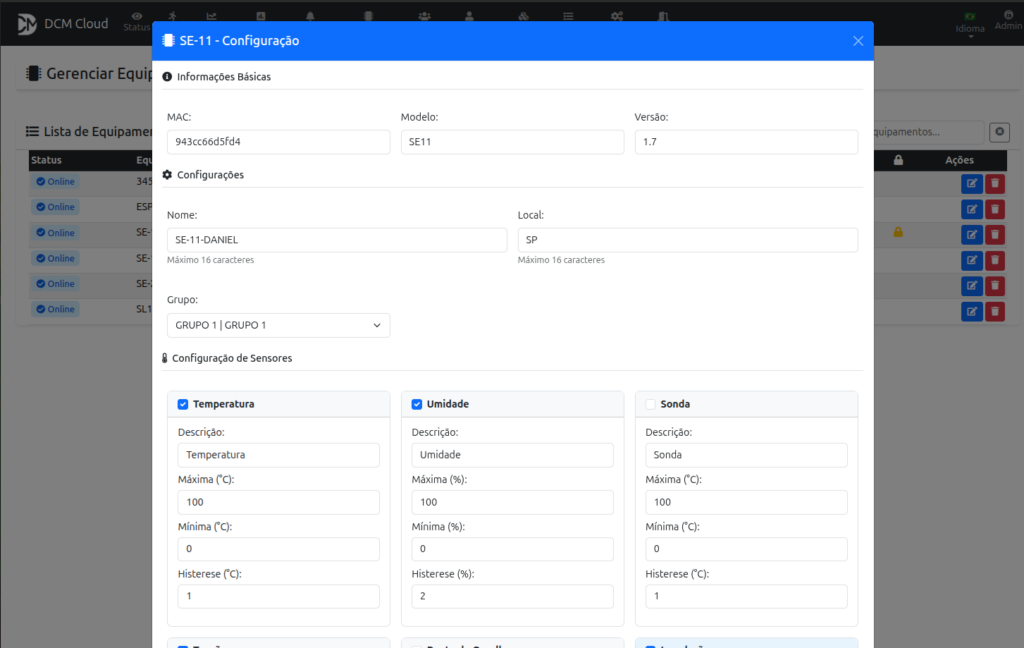Disable the Umidade sensor checkbox
1024x648 pixels.
pyautogui.click(x=417, y=404)
